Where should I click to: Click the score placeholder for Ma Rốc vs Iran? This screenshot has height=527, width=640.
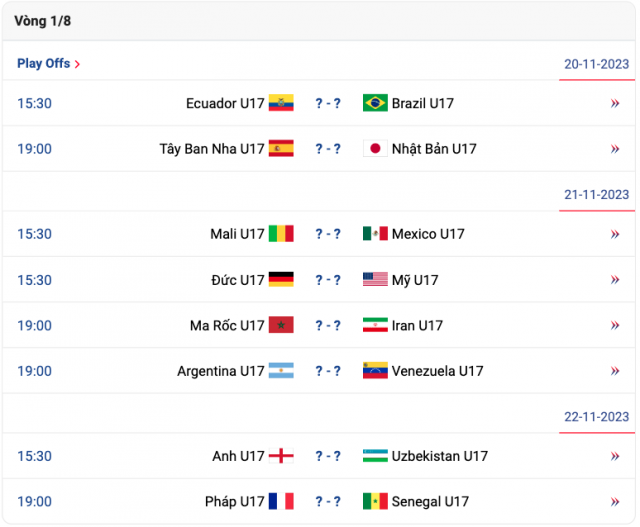(328, 325)
